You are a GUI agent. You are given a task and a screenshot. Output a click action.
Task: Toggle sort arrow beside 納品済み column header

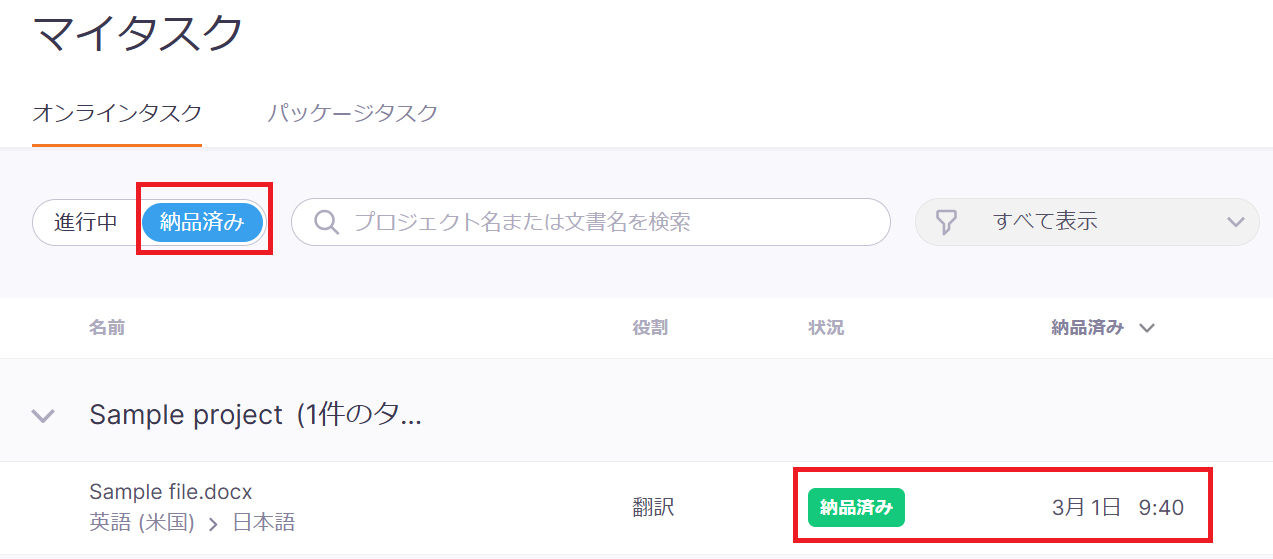coord(1147,328)
